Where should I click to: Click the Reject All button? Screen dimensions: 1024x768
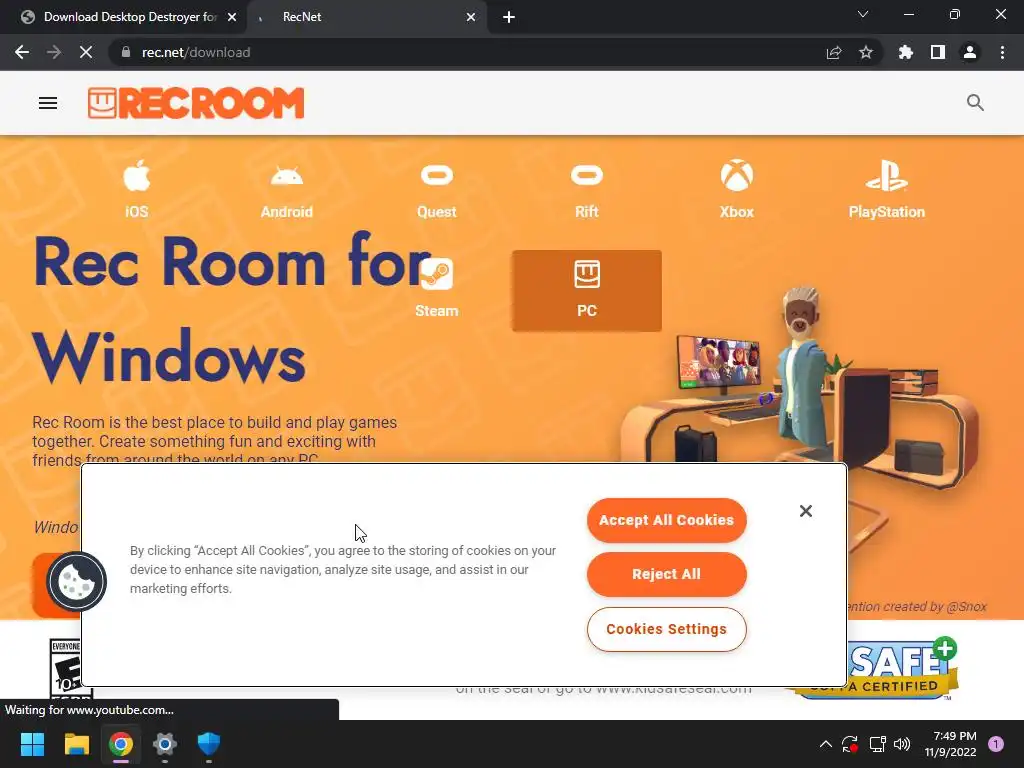666,575
